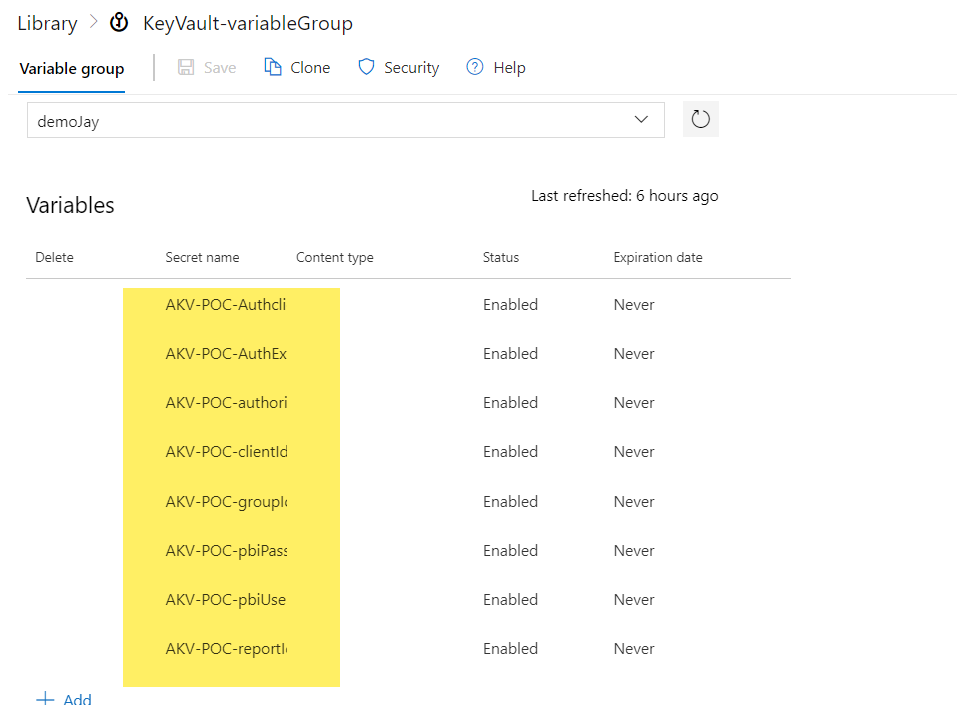Click Never expiration of AKV-POC-pbiUse

(634, 599)
